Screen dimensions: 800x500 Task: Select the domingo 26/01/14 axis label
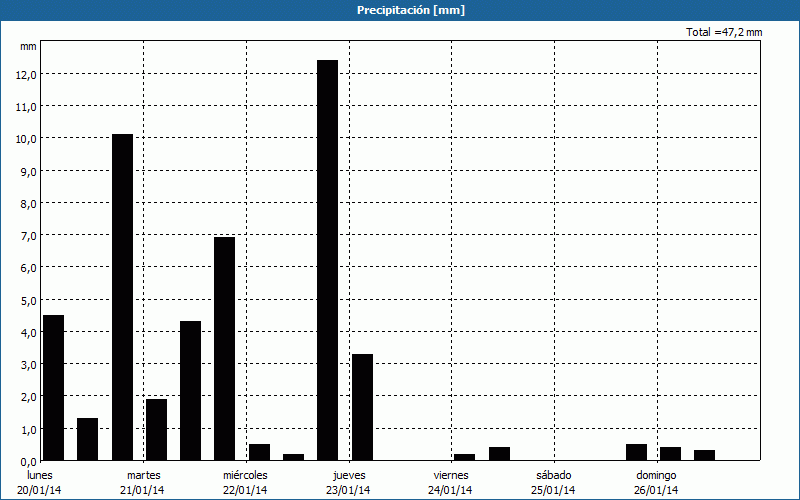pyautogui.click(x=656, y=482)
